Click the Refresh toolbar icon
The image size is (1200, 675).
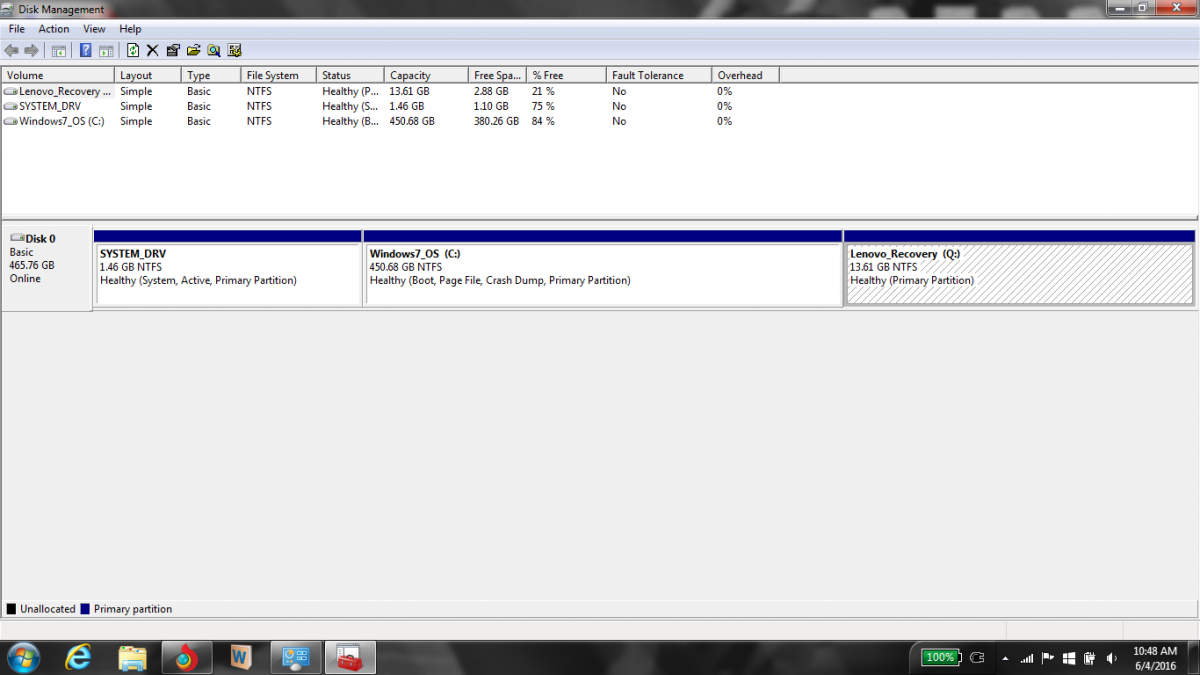tap(133, 50)
